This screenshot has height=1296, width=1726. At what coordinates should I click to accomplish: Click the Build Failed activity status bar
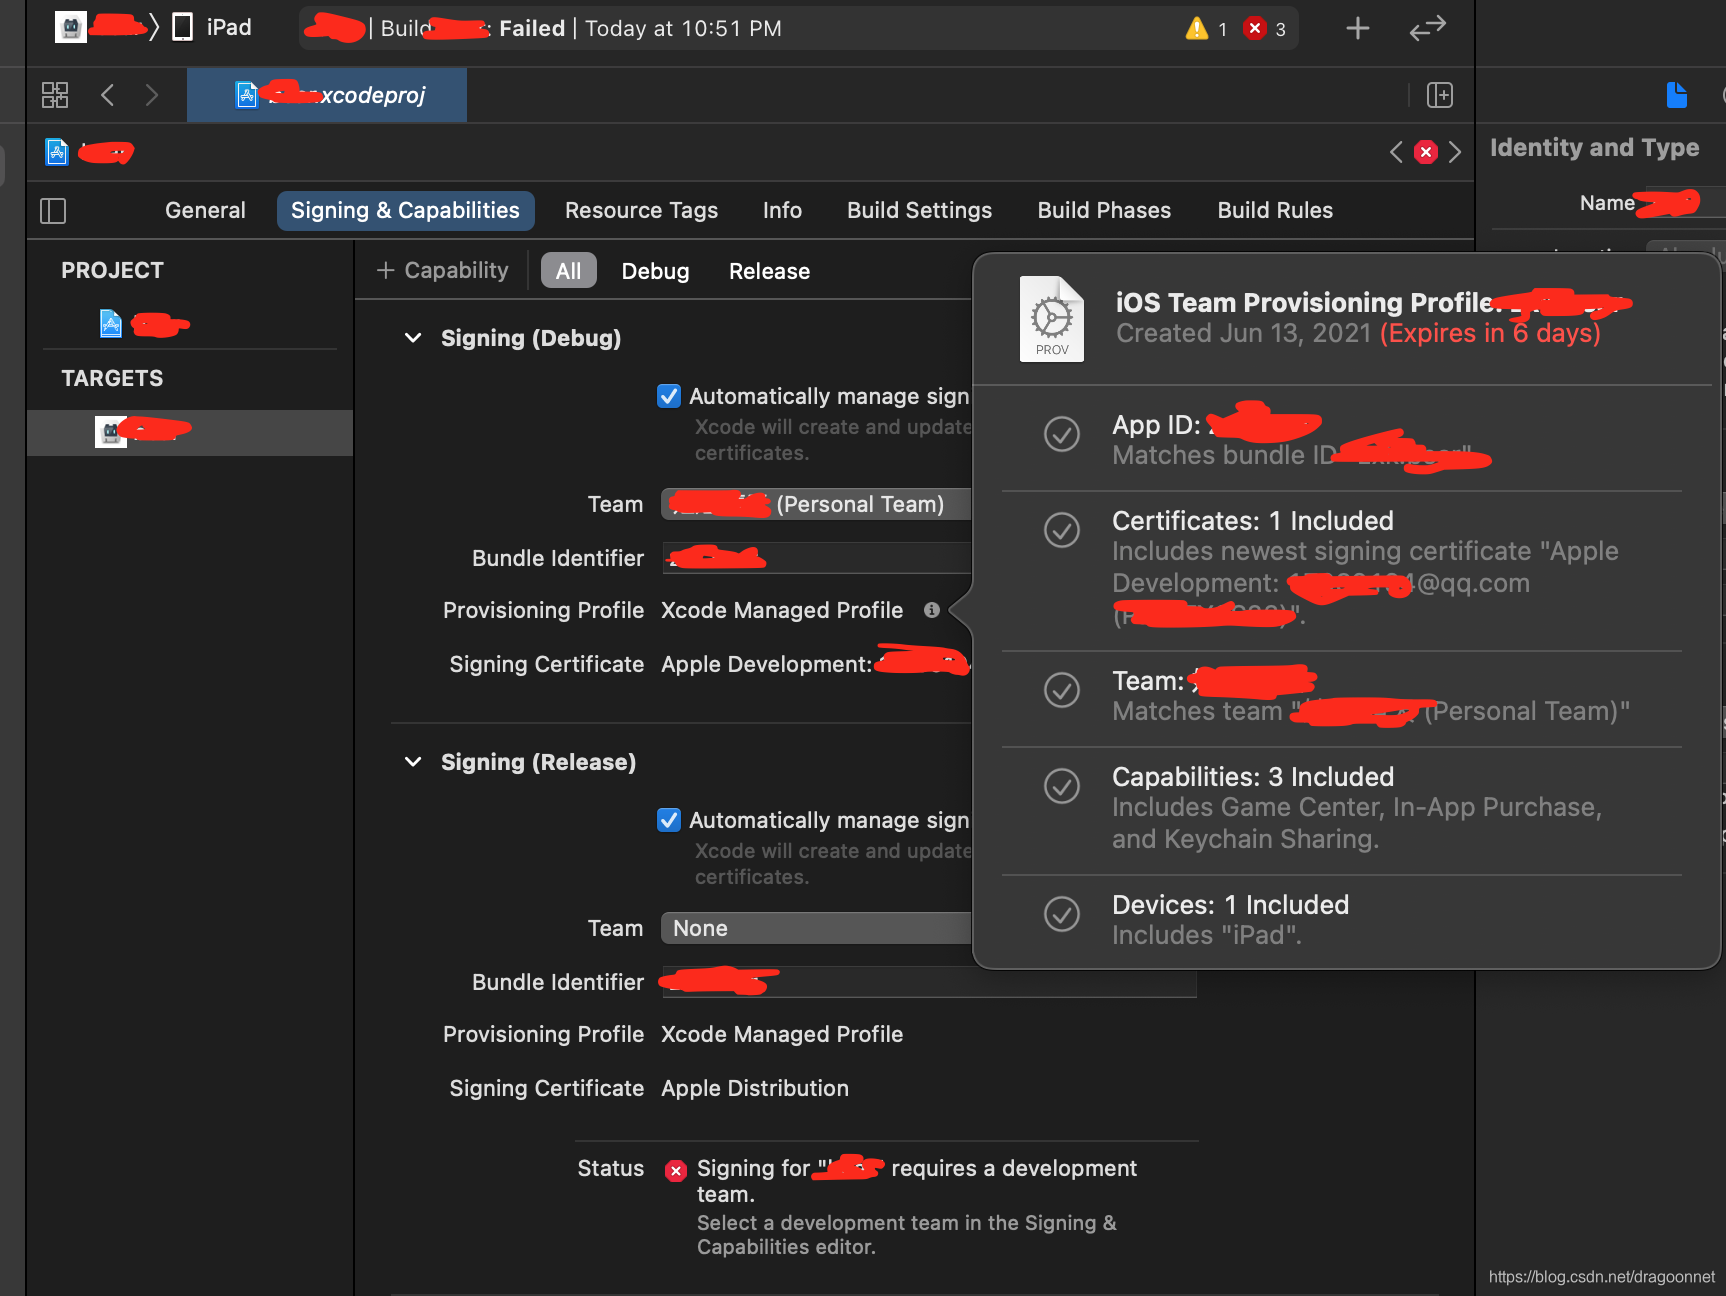click(798, 28)
